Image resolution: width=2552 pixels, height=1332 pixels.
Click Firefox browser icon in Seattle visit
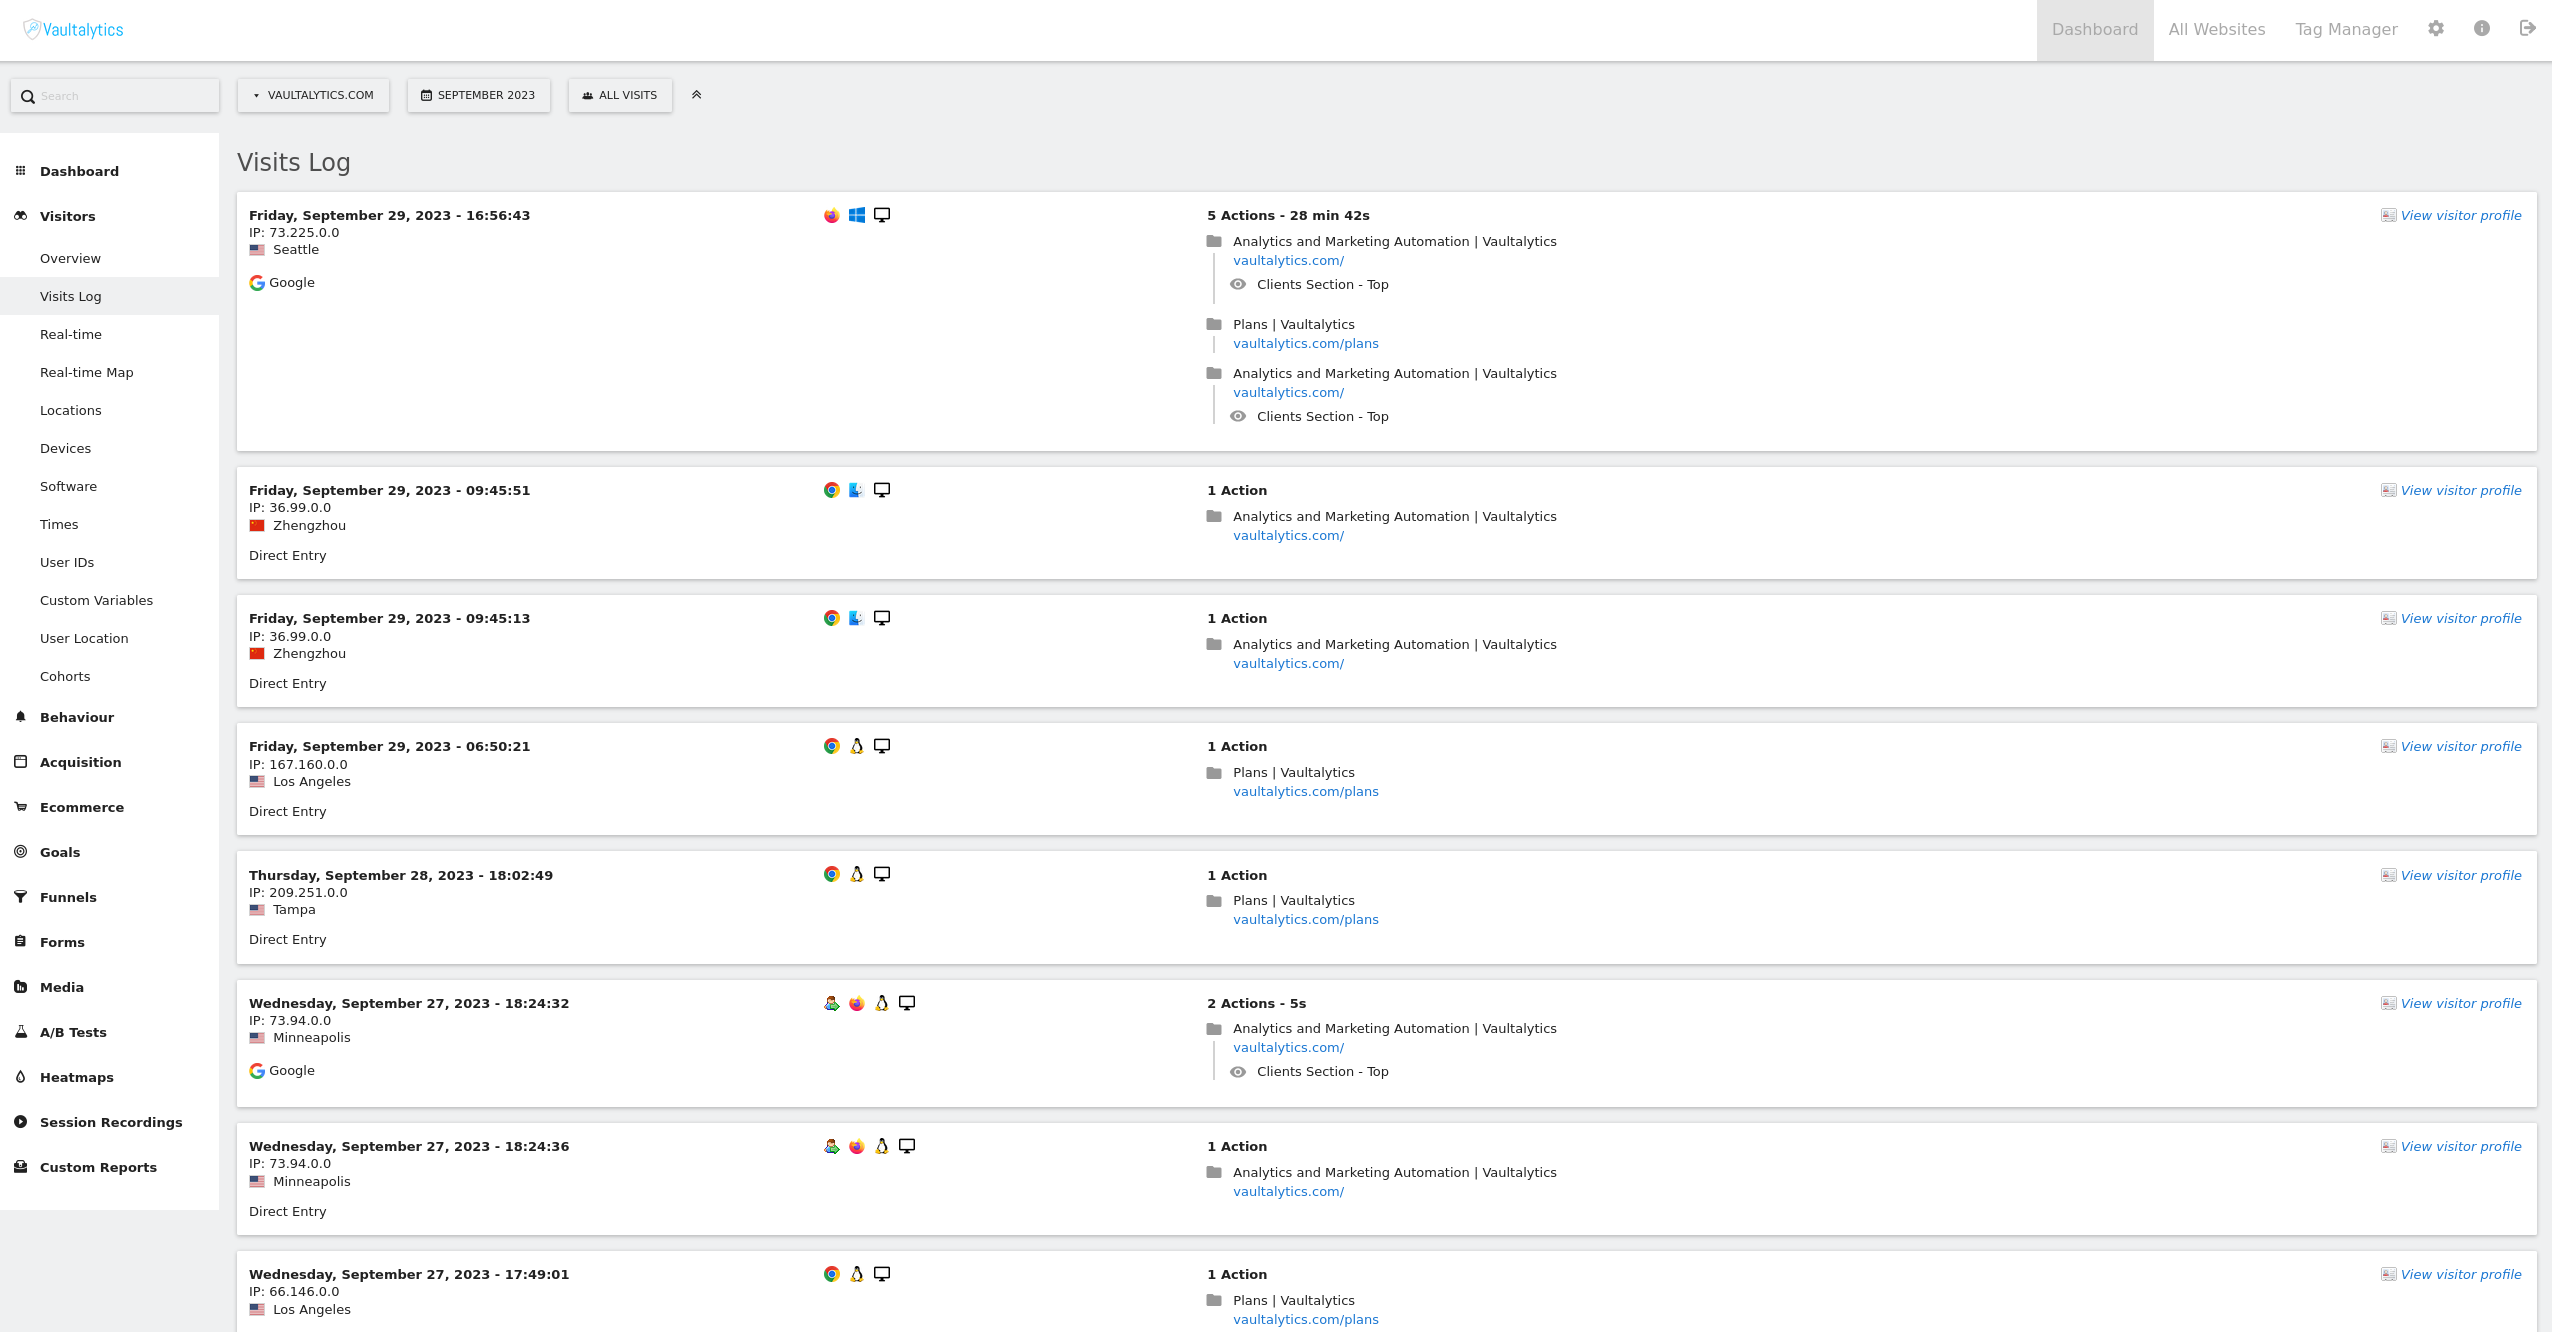pyautogui.click(x=831, y=215)
